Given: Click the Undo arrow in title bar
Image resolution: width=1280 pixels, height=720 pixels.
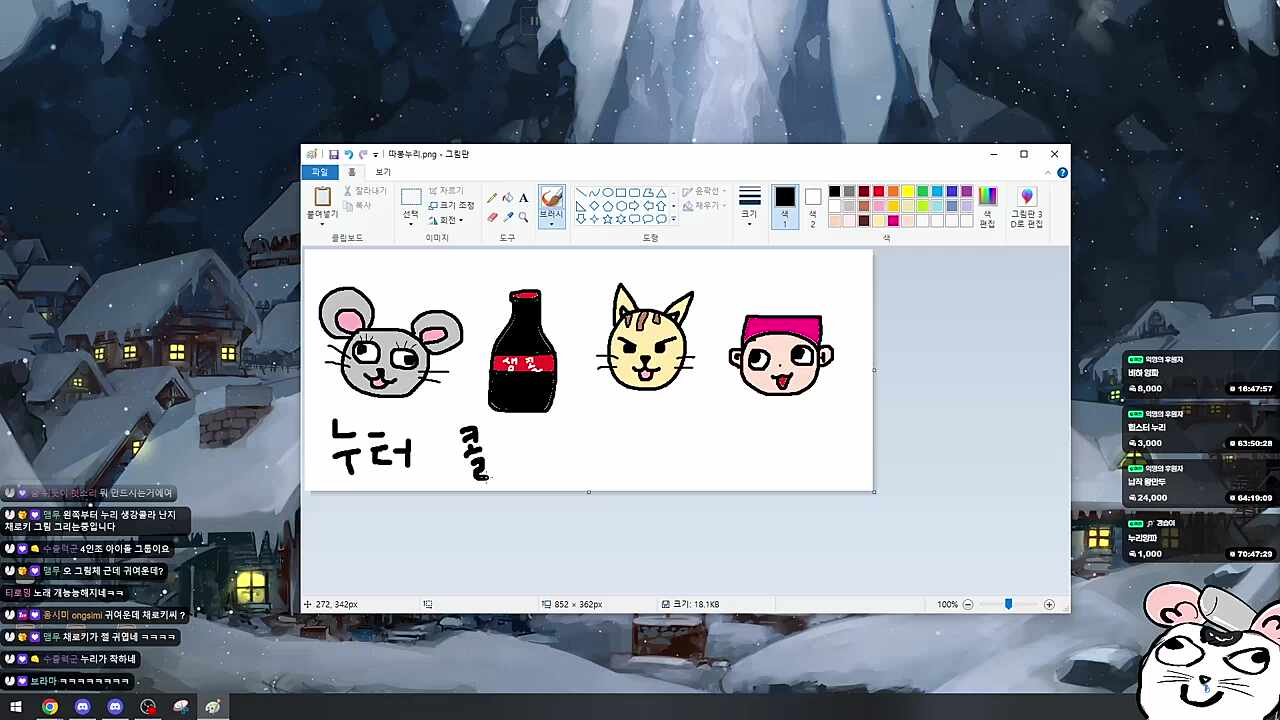Looking at the screenshot, I should pyautogui.click(x=348, y=154).
